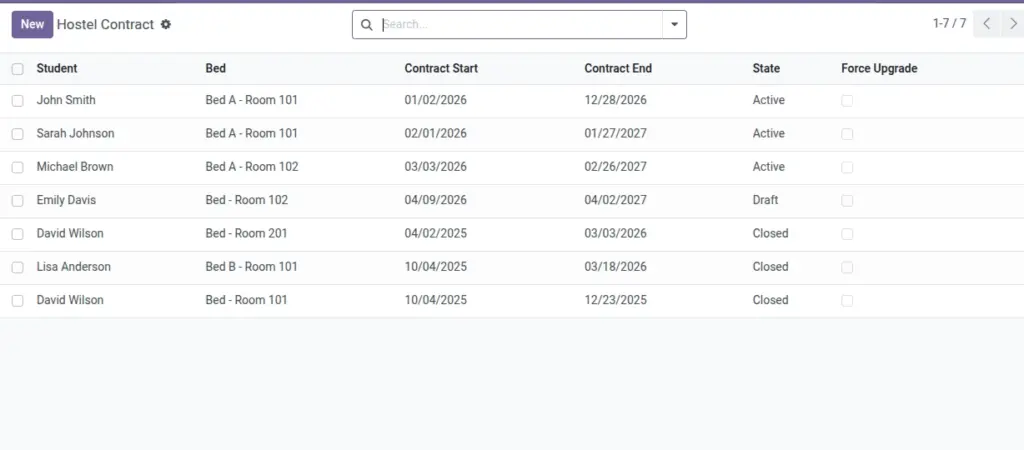Sort by the Force Upgrade column header

tap(879, 68)
